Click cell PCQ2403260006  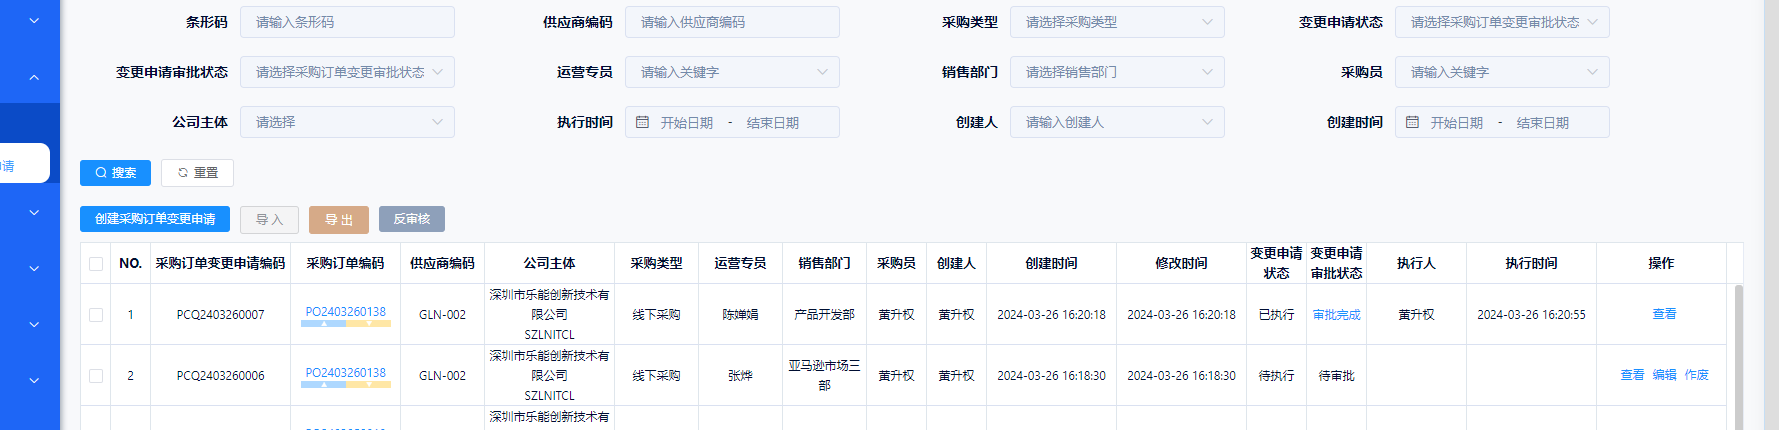point(220,376)
